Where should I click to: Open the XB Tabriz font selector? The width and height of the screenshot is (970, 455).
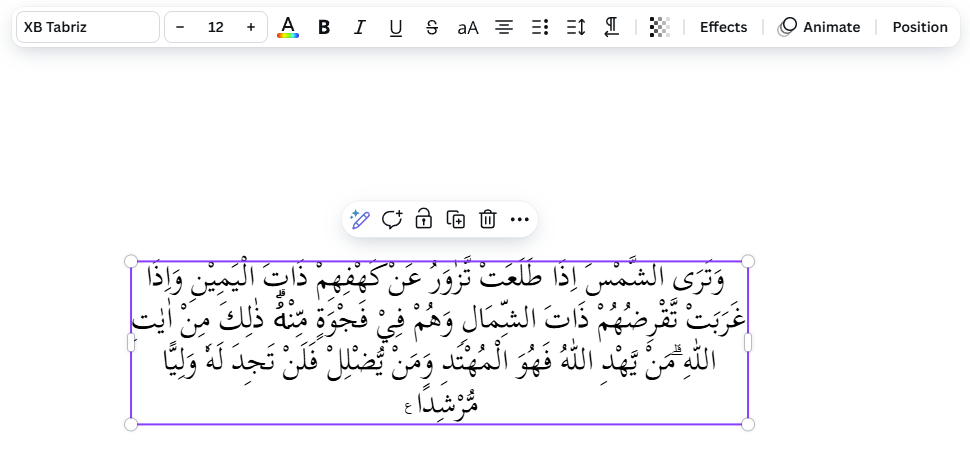87,27
